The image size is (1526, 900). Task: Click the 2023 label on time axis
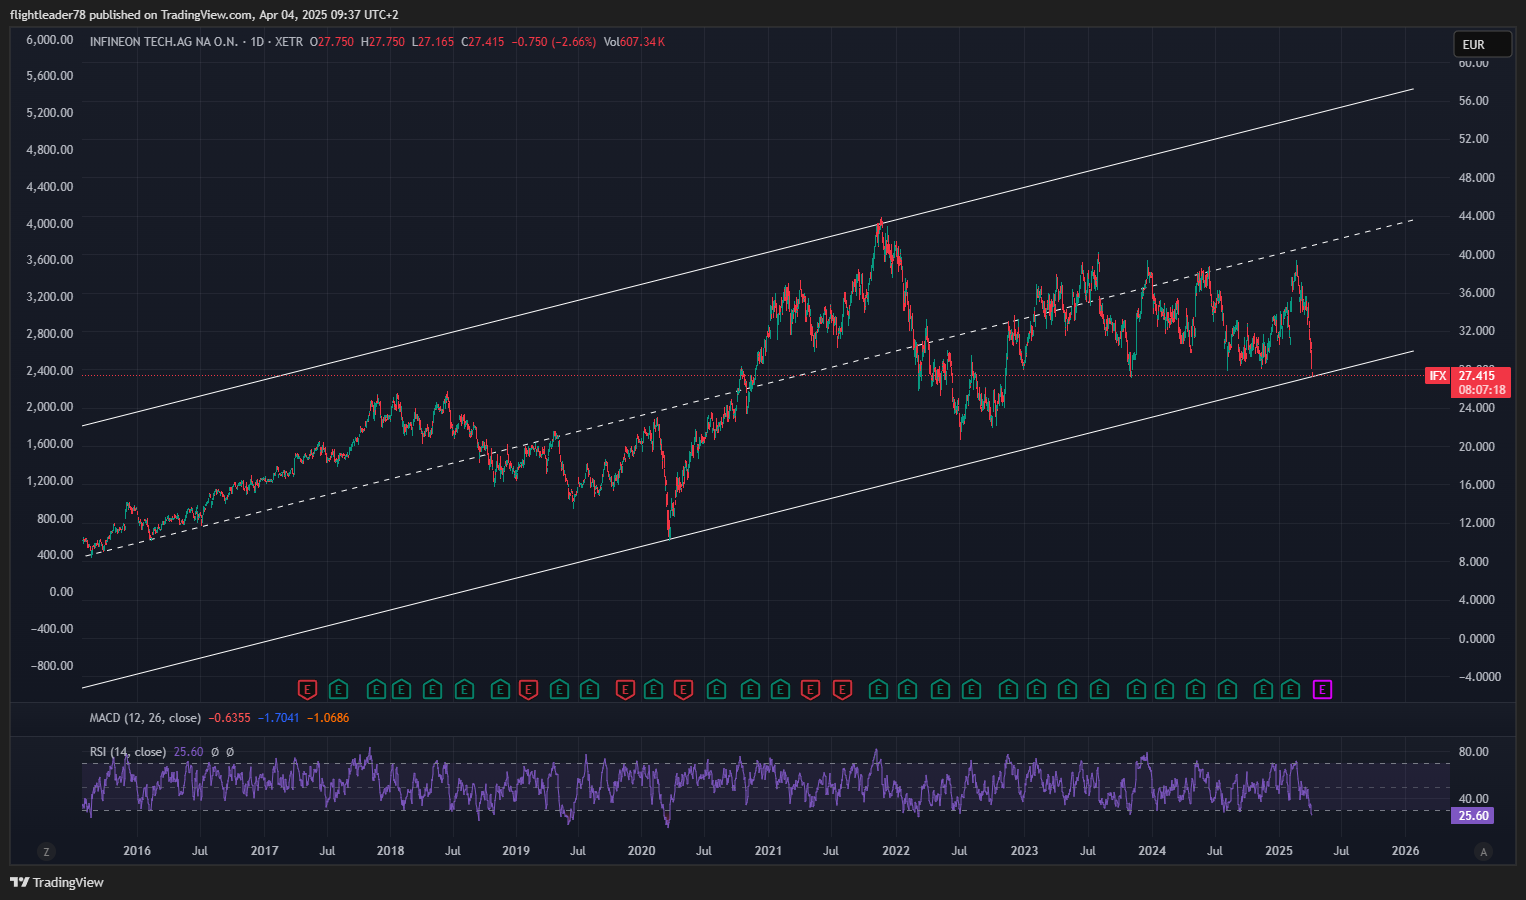tap(1024, 851)
